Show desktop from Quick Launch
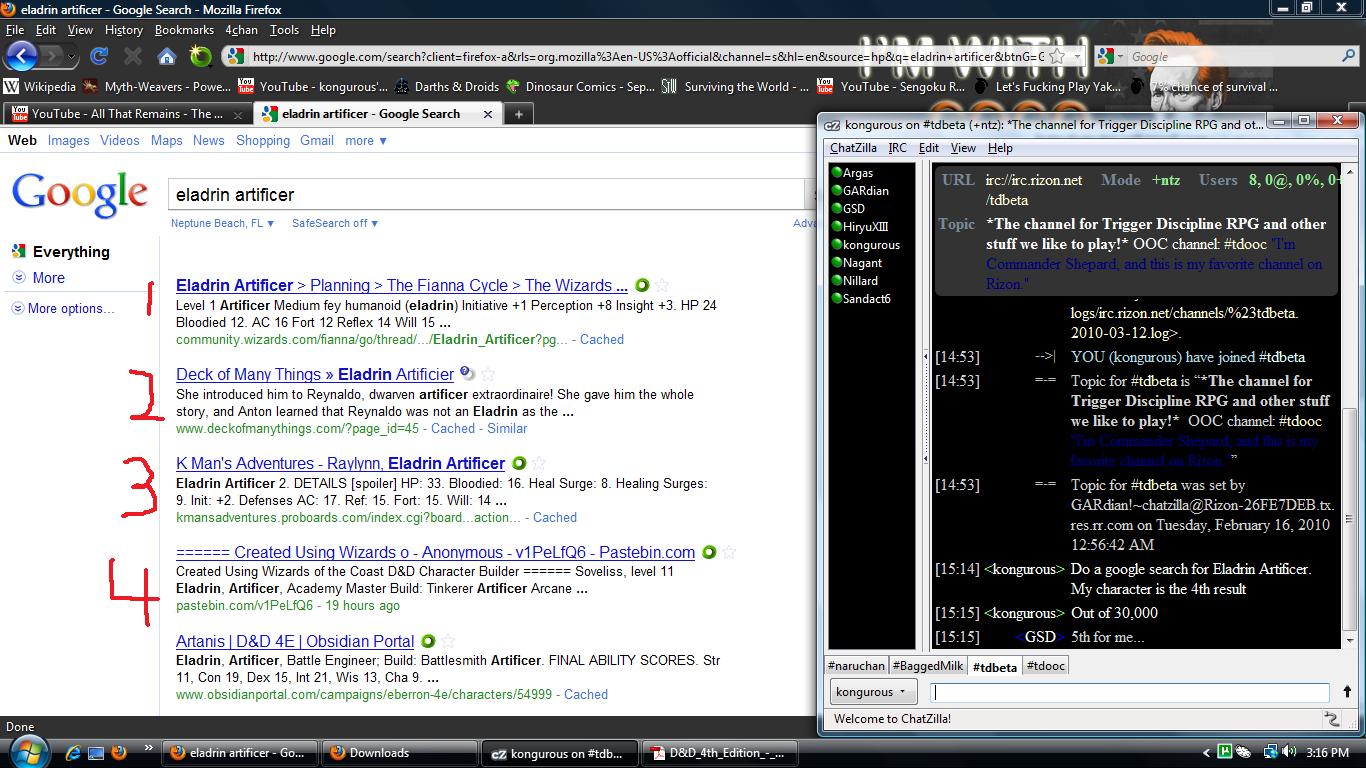Image resolution: width=1366 pixels, height=768 pixels. pos(96,752)
